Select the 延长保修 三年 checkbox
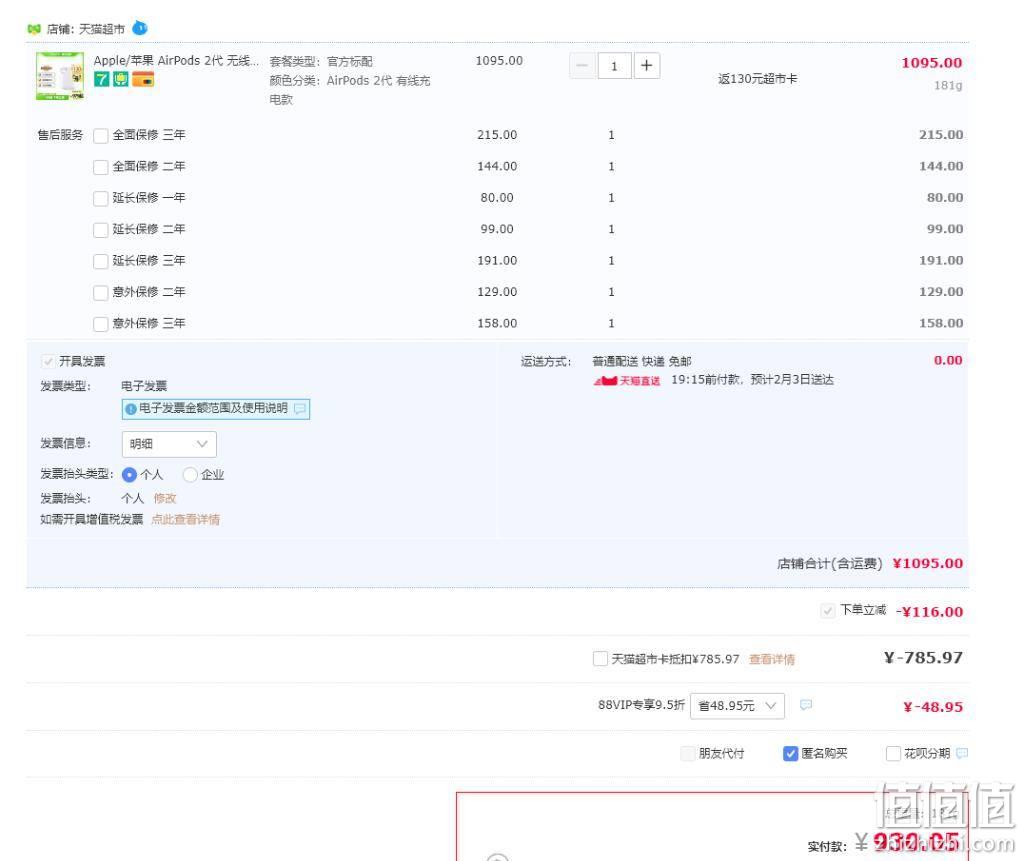 101,261
